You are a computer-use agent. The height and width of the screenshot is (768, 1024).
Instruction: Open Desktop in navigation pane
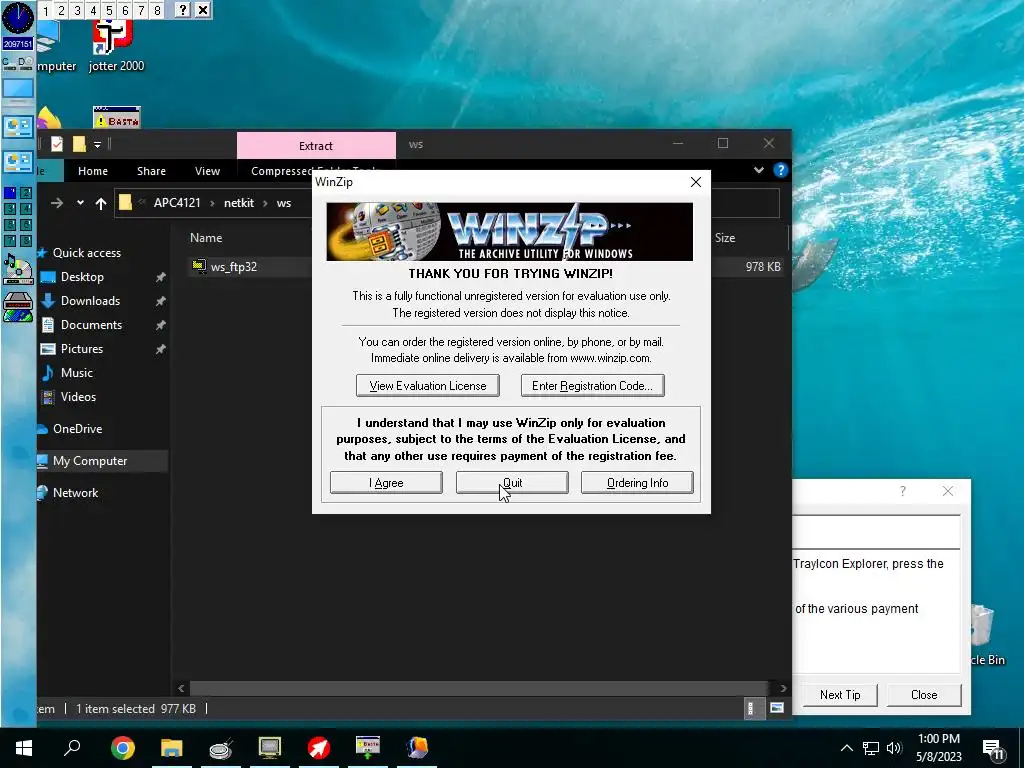point(82,277)
